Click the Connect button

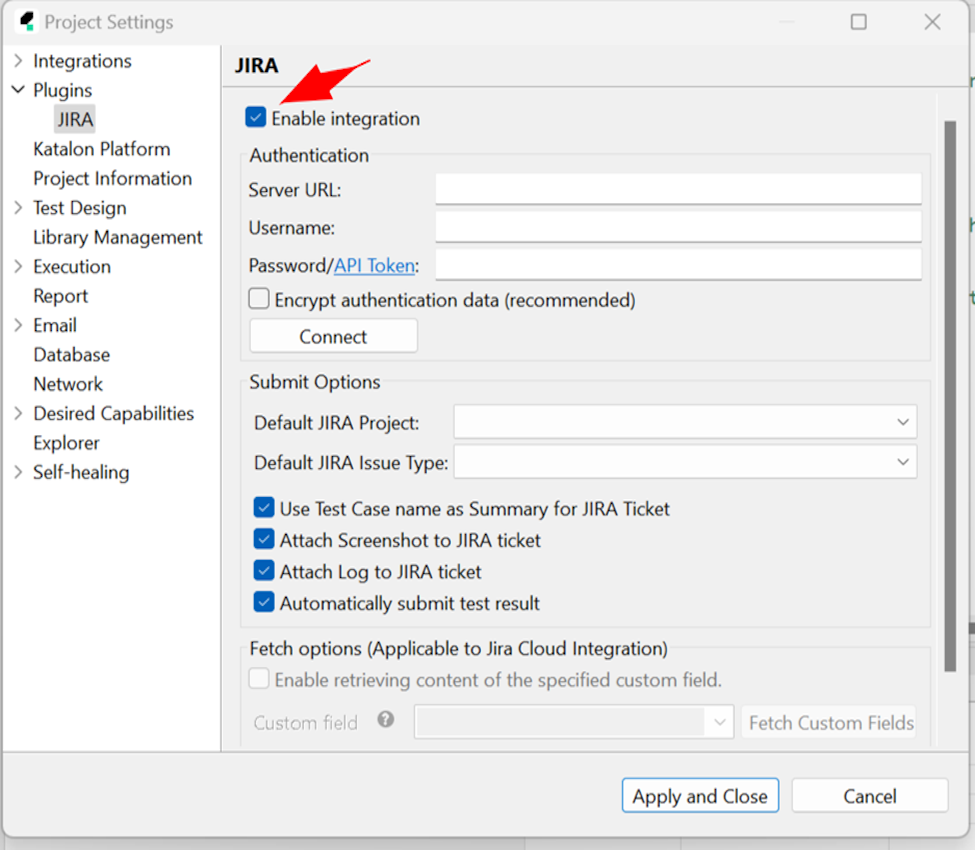click(x=333, y=336)
